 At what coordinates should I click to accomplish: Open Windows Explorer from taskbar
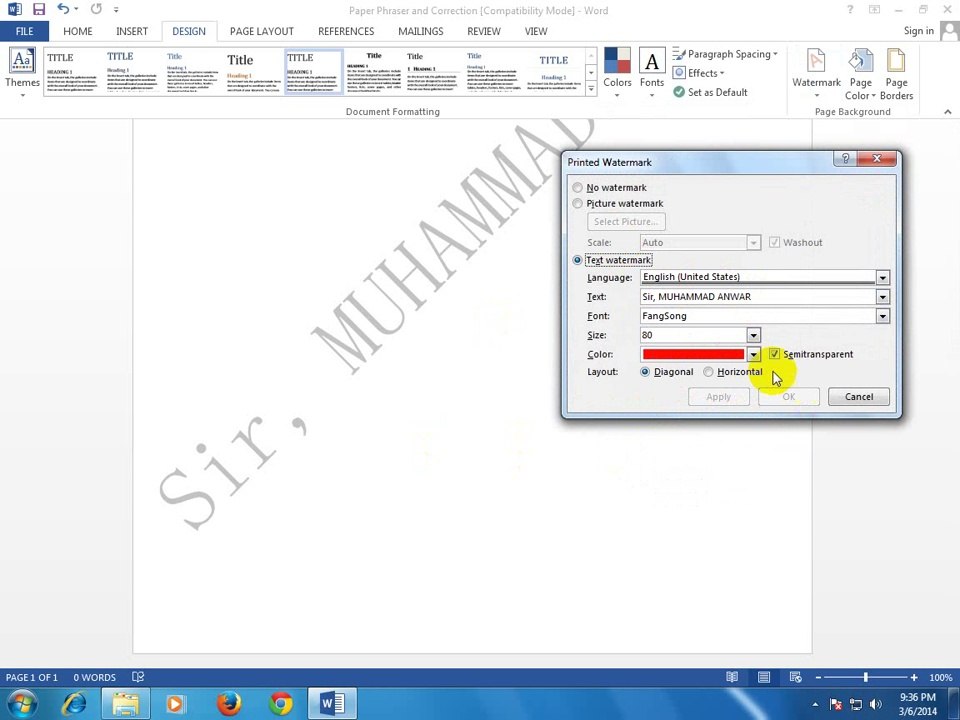tap(125, 704)
